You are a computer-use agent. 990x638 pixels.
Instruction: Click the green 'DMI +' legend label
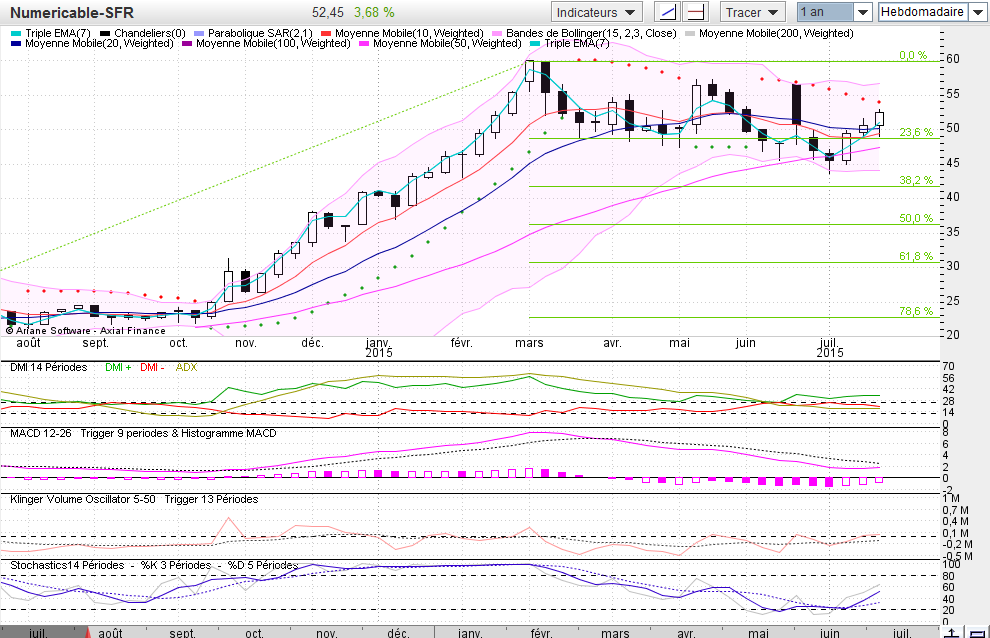(x=118, y=367)
